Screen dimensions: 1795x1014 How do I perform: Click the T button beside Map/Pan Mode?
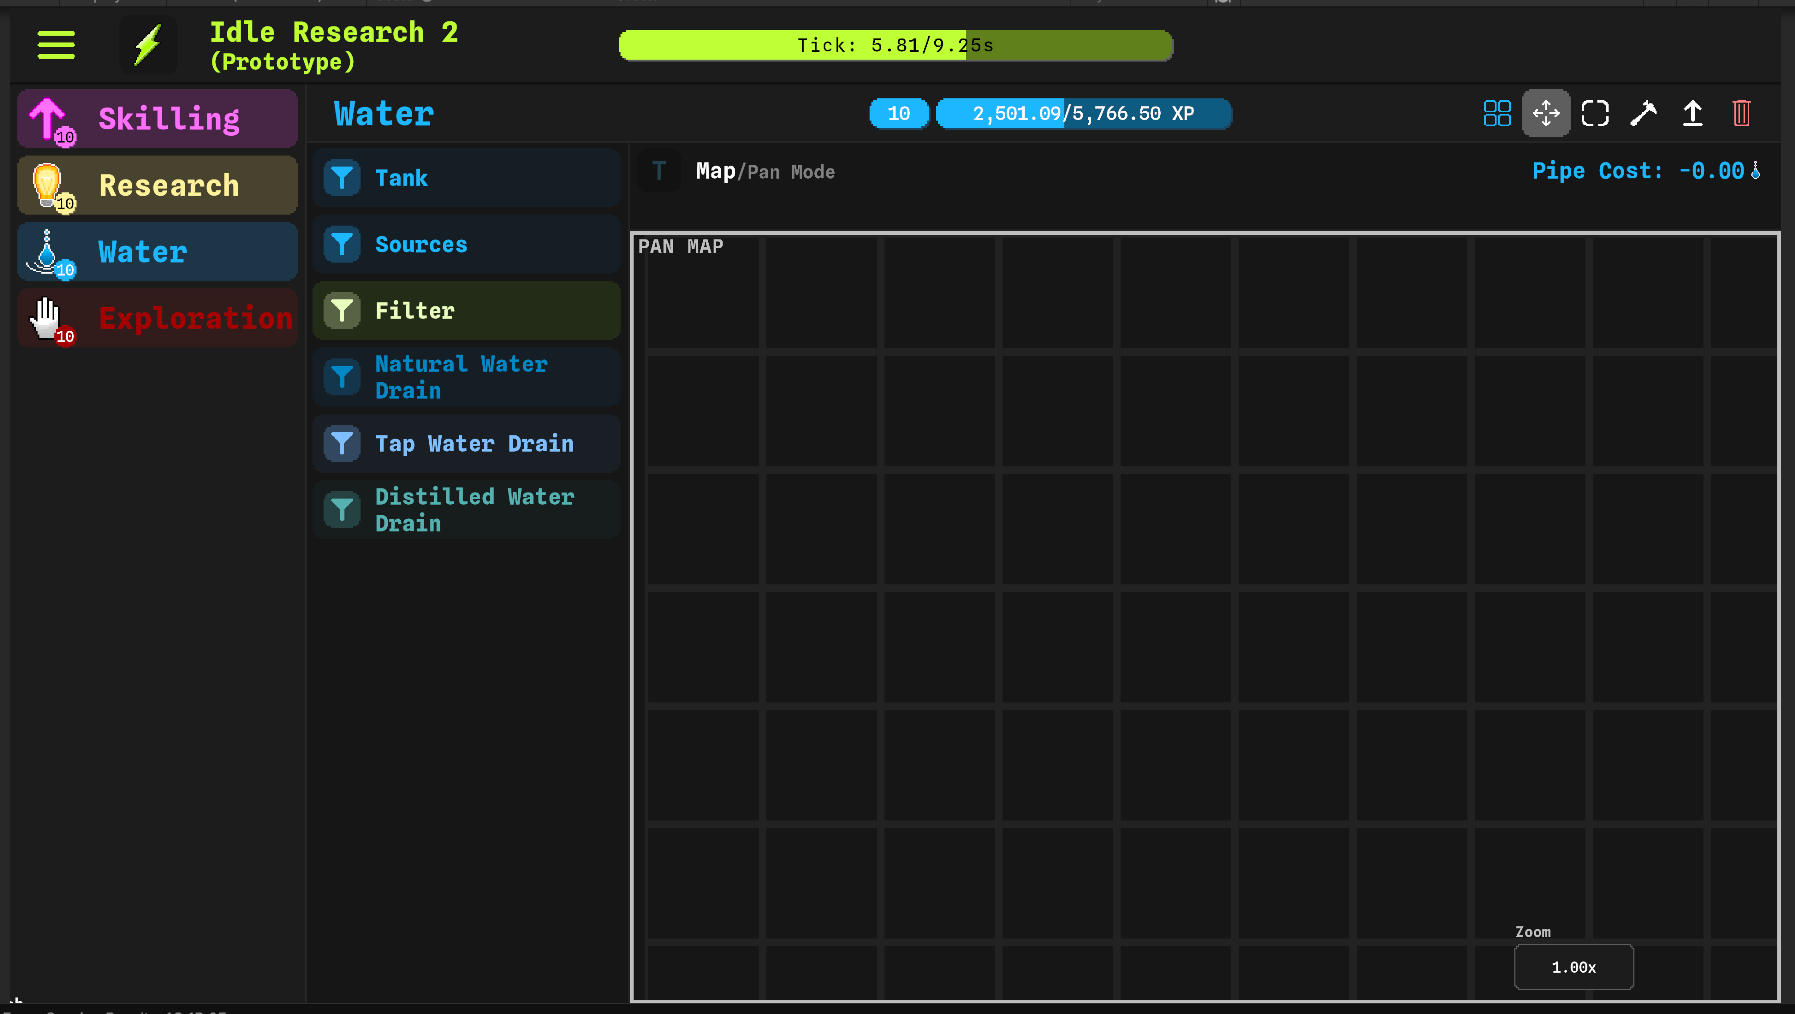659,171
